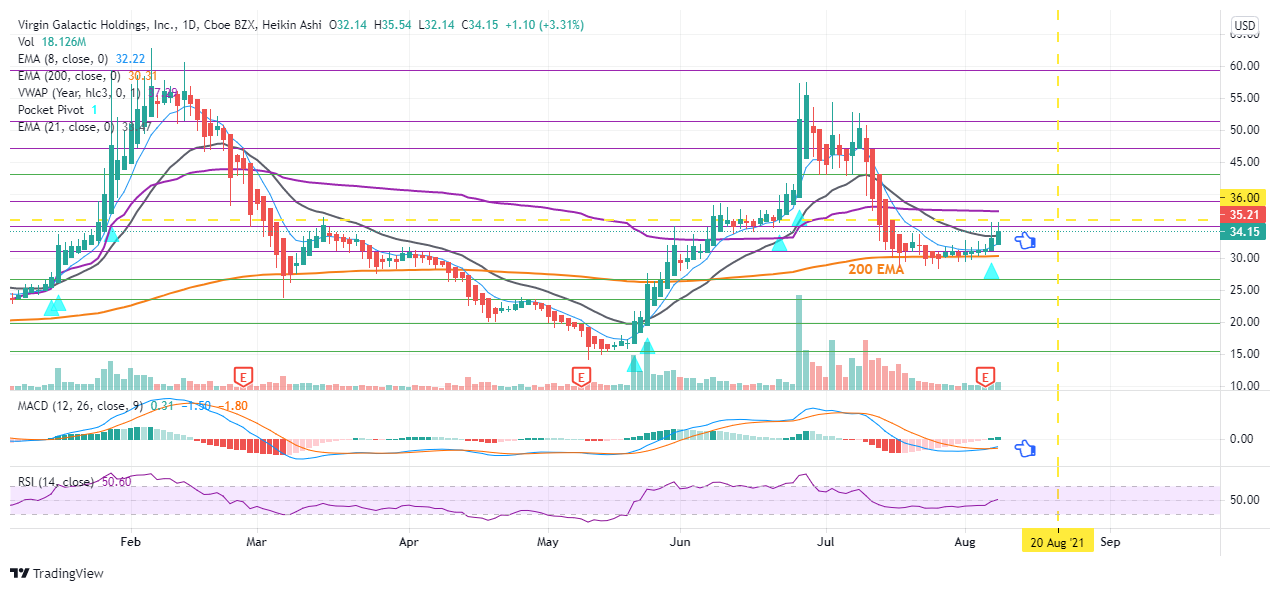The image size is (1280, 591).
Task: Select the RSI (14, close) legend
Action: coord(58,482)
